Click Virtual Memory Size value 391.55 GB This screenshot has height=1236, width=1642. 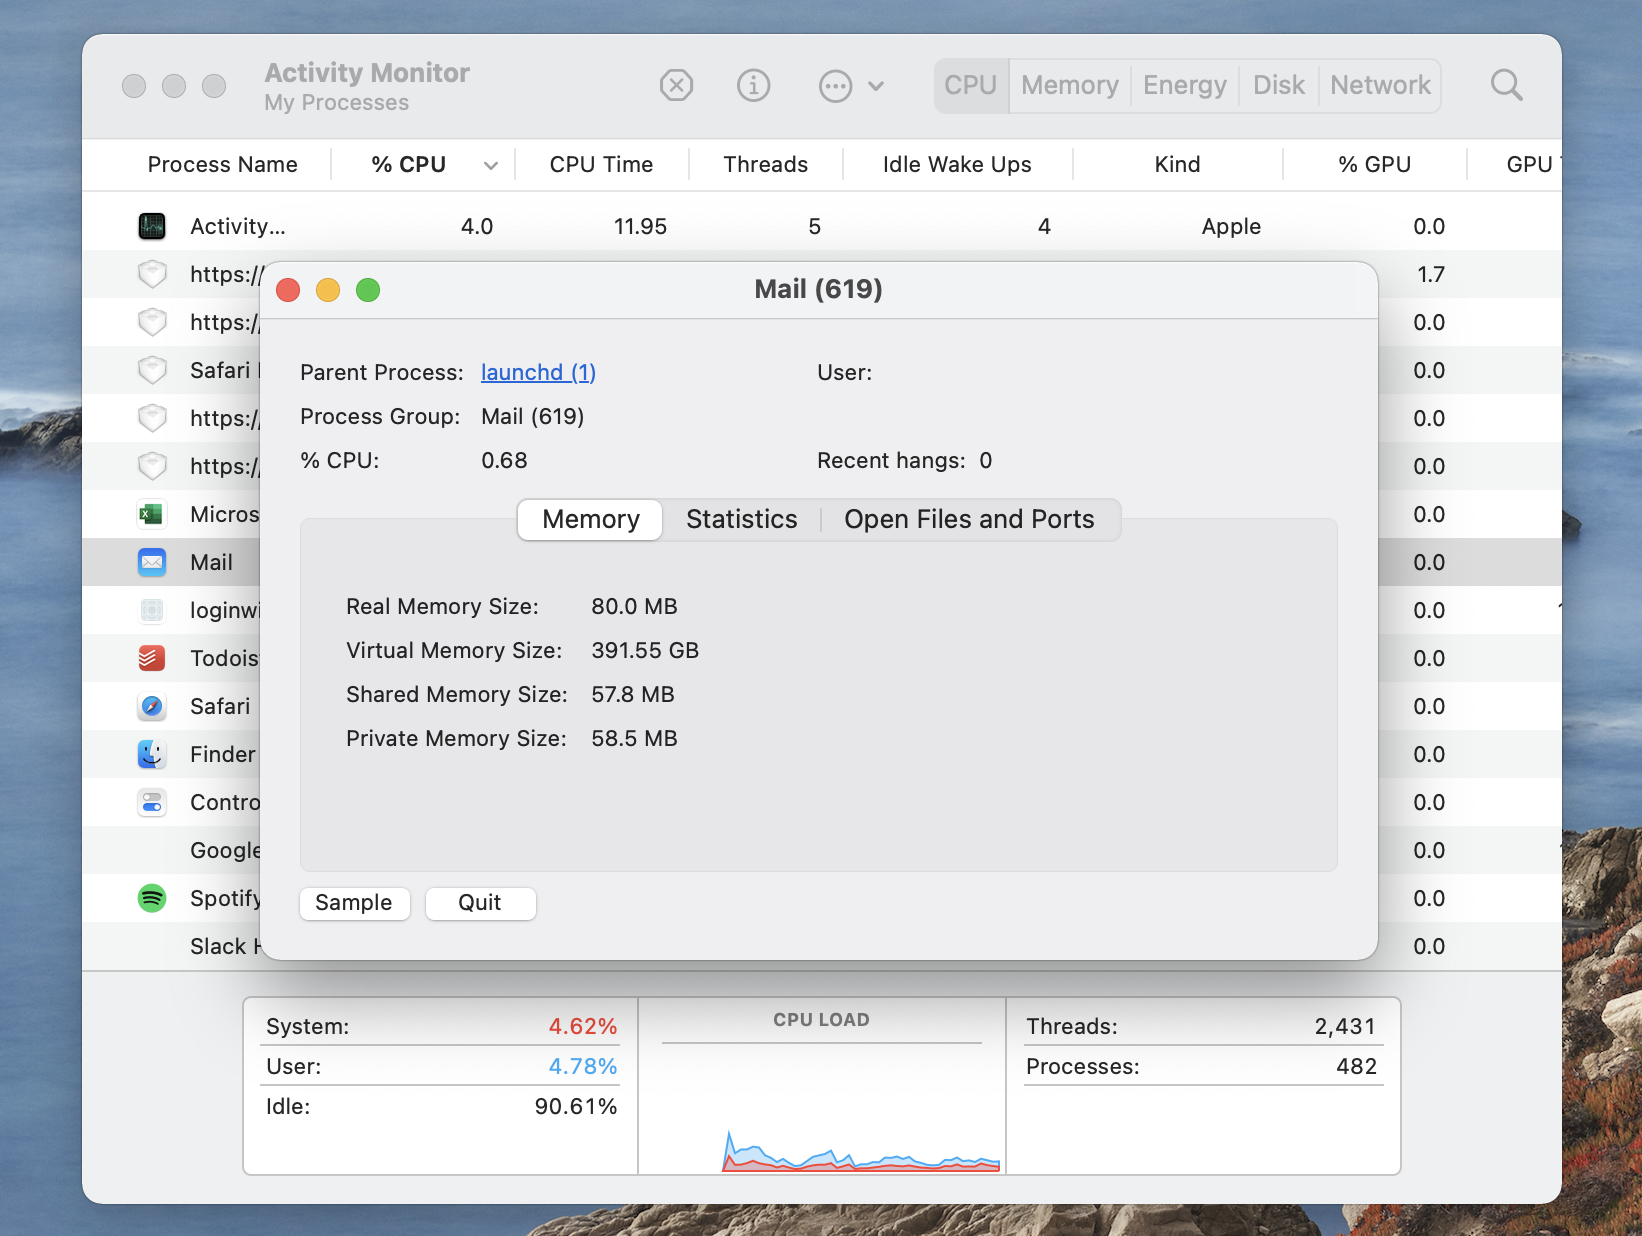[x=645, y=650]
